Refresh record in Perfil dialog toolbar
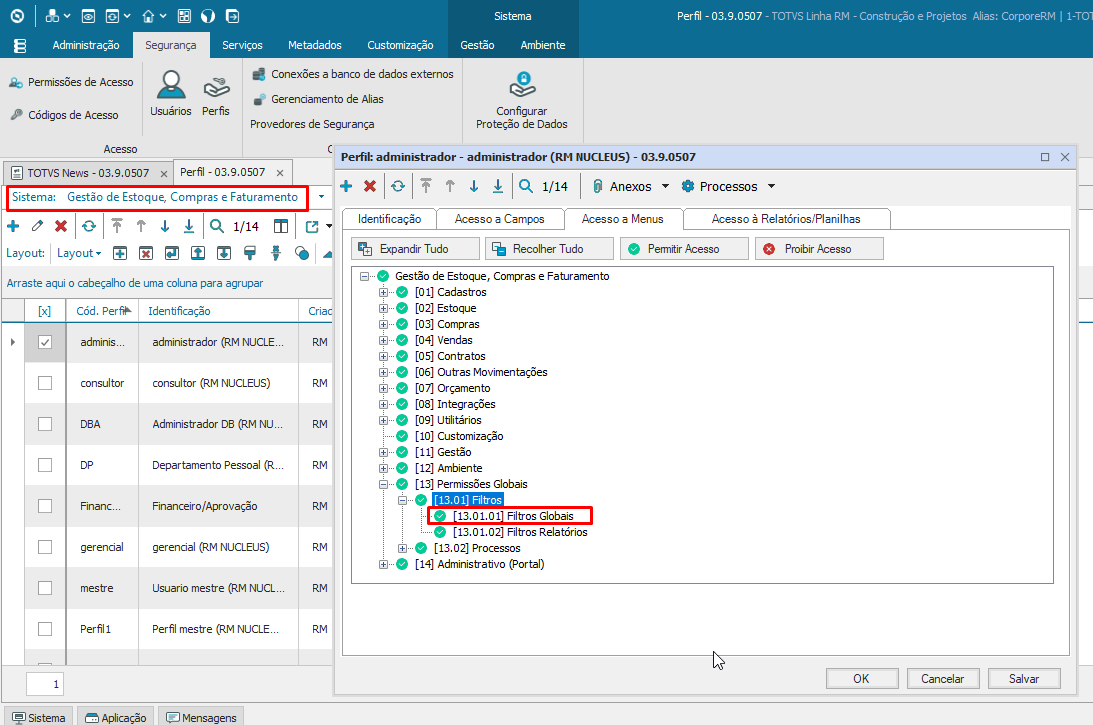Screen dimensions: 1093x725 397,186
